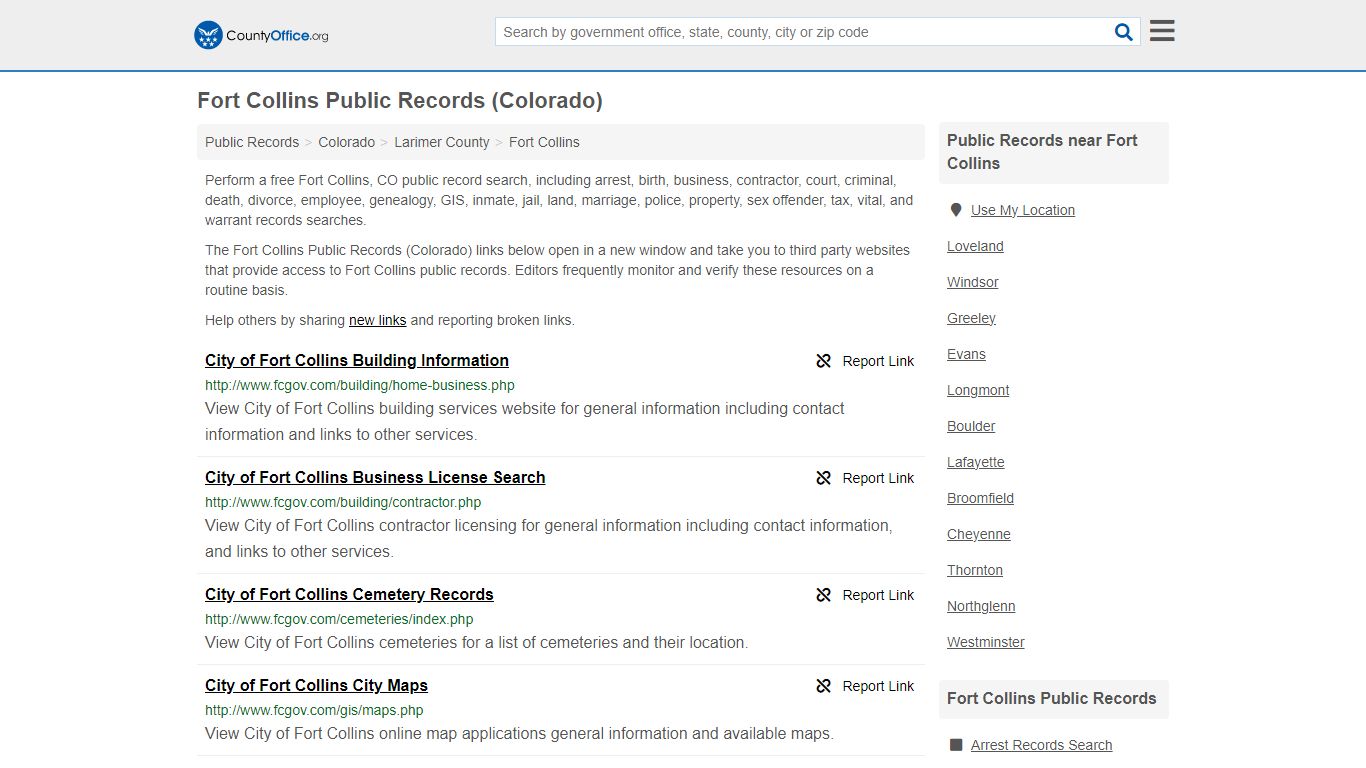Open Greeley public records
Screen dimensions: 1366x768
pos(971,318)
